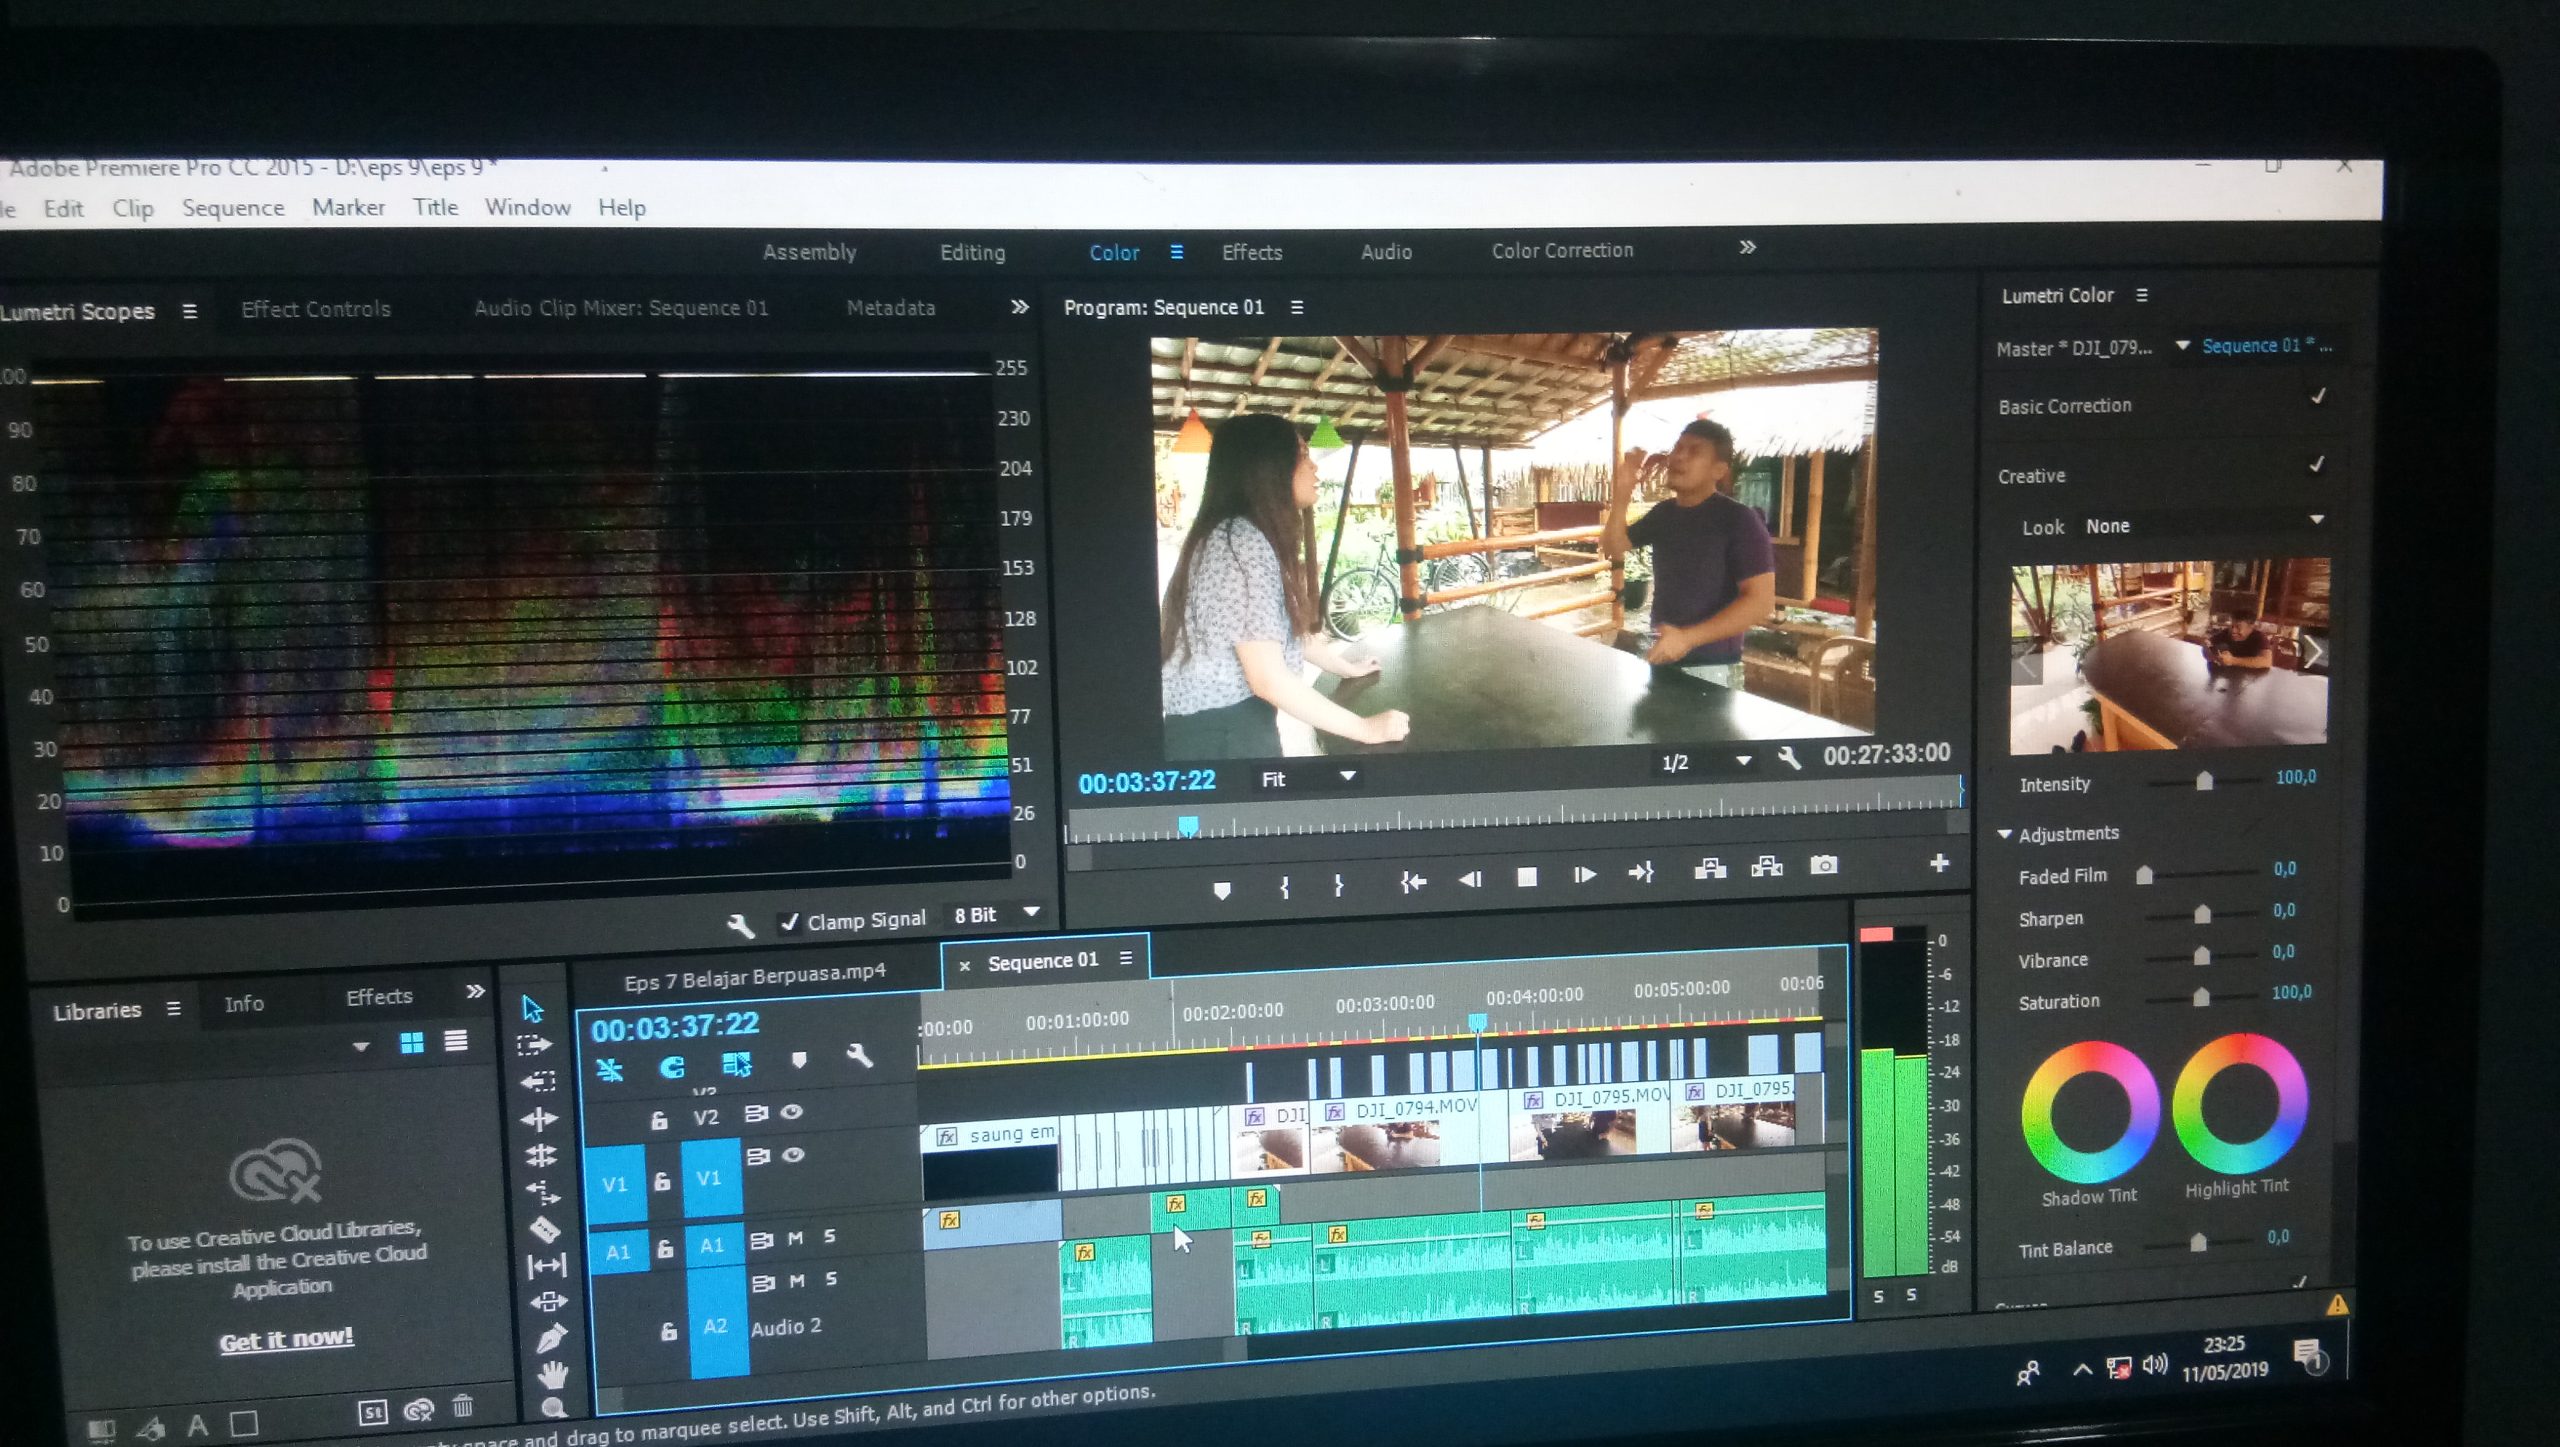Select the Rate Stretch tool
Screen dimensions: 2560x1447
(x=543, y=1192)
